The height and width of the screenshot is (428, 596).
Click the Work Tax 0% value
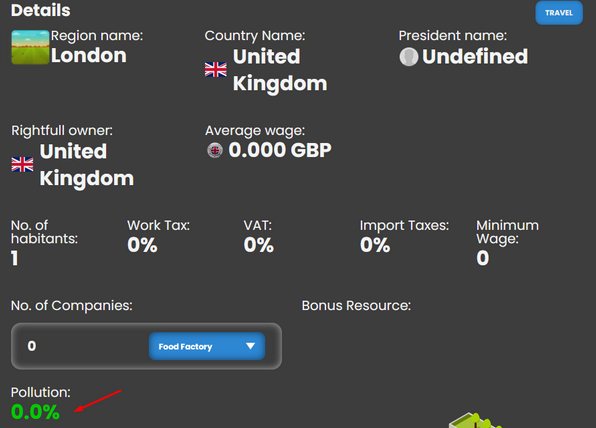coord(142,245)
